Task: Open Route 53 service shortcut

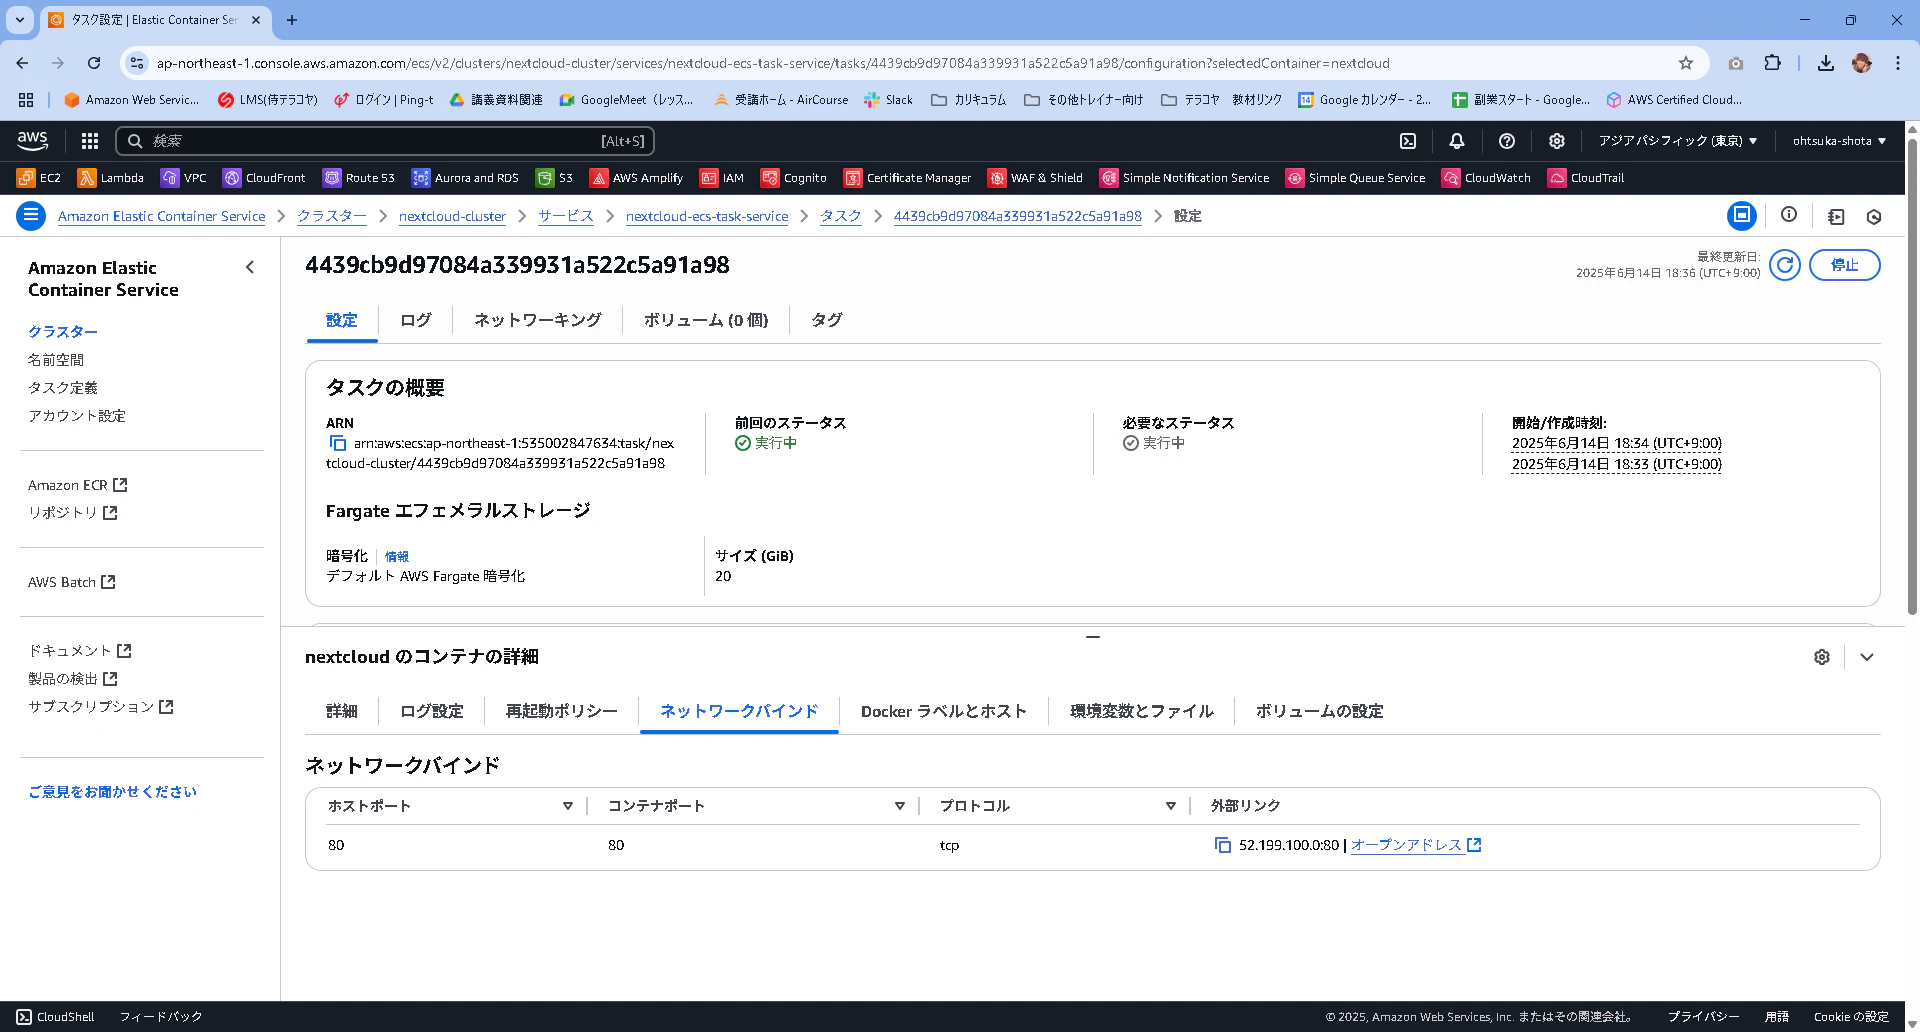Action: click(x=359, y=178)
